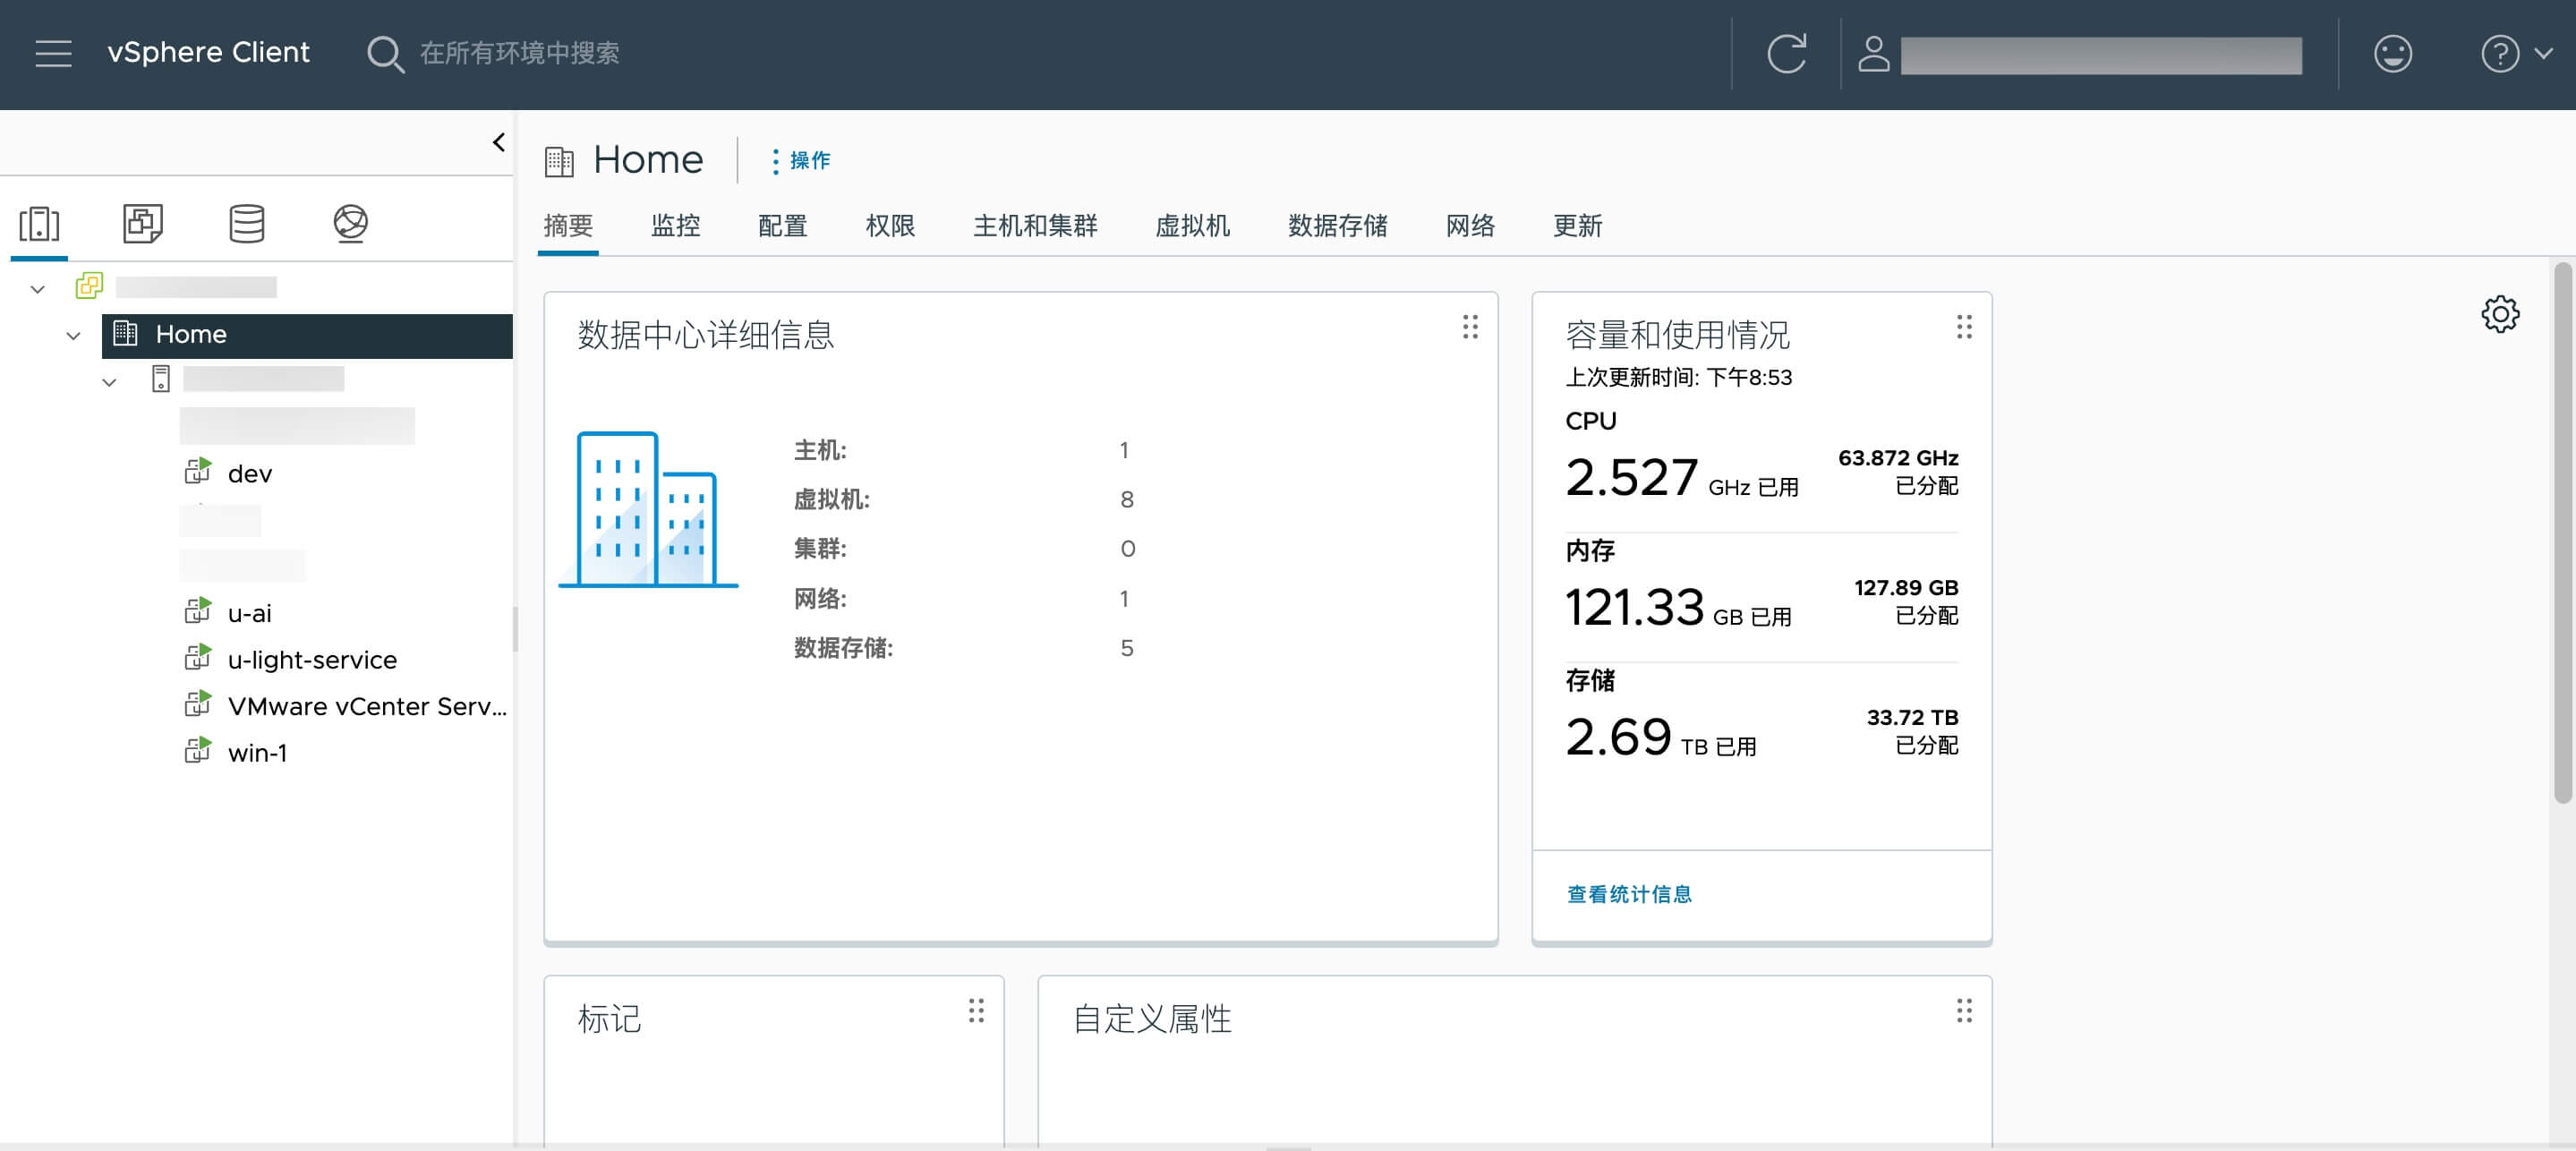This screenshot has width=2576, height=1151.
Task: Click the u-light-service VM icon
Action: (198, 658)
